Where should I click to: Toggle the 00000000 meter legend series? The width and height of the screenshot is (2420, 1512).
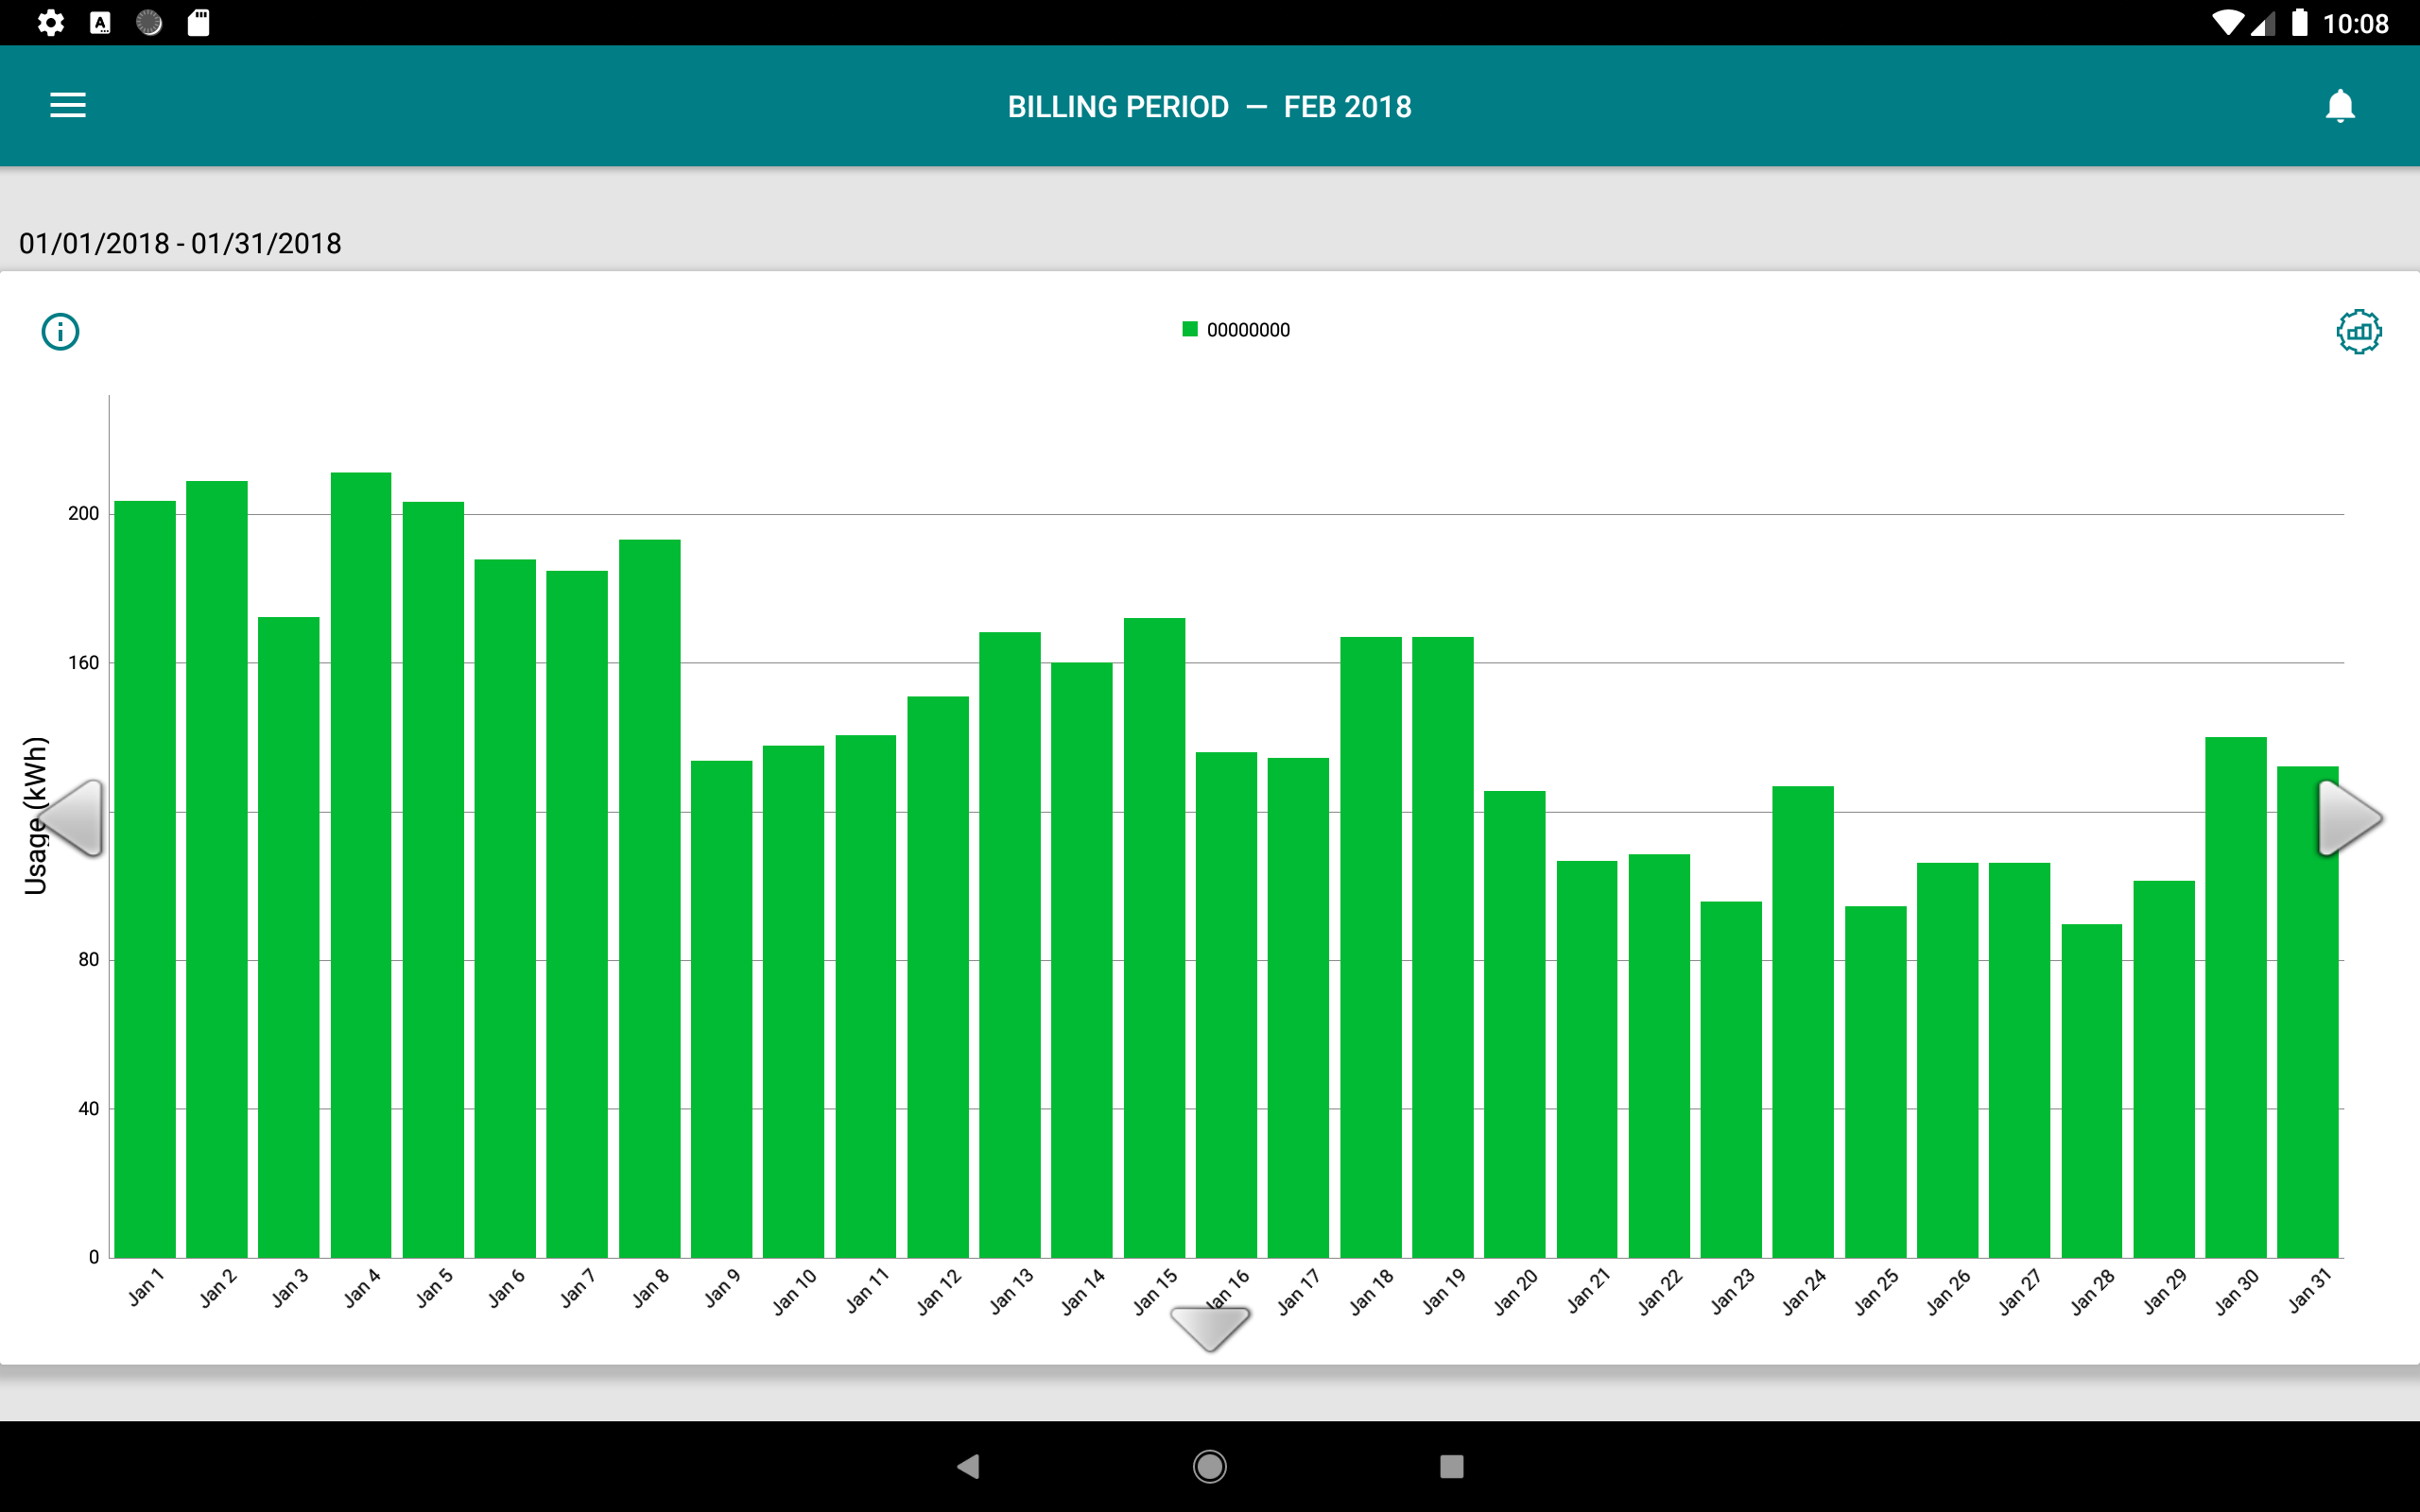[1236, 330]
